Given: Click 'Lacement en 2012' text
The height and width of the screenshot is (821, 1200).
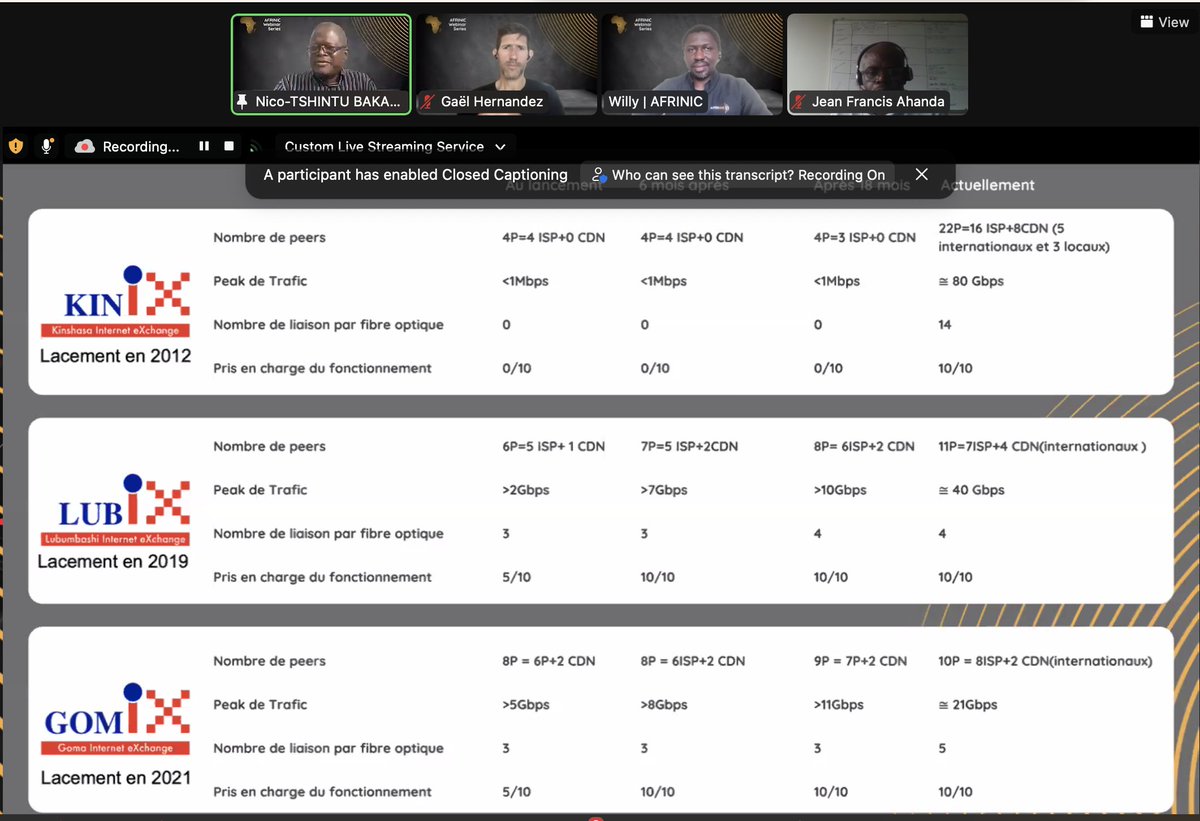Looking at the screenshot, I should [x=115, y=355].
